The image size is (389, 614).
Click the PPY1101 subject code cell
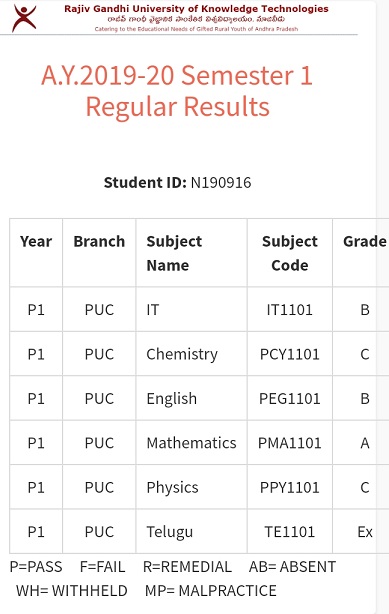point(289,488)
